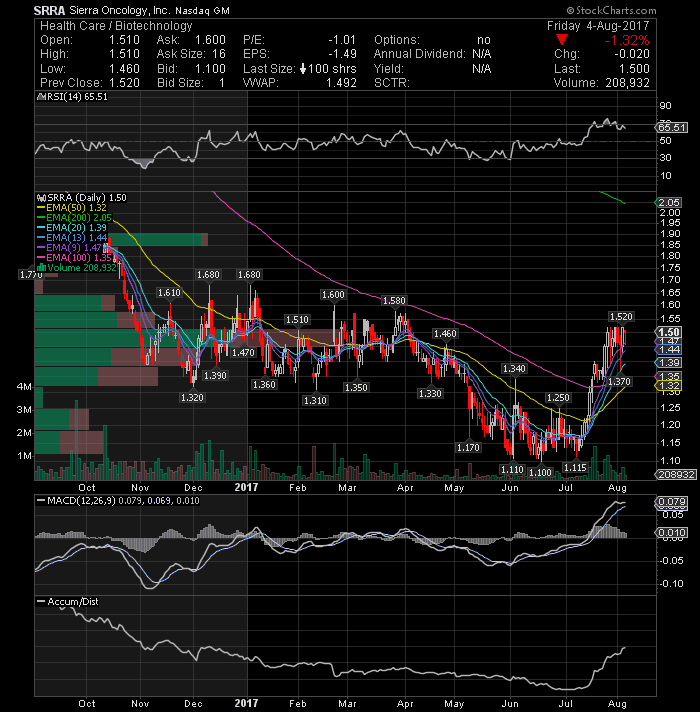
Task: Click the Accum/Dist indicator label
Action: [x=68, y=601]
